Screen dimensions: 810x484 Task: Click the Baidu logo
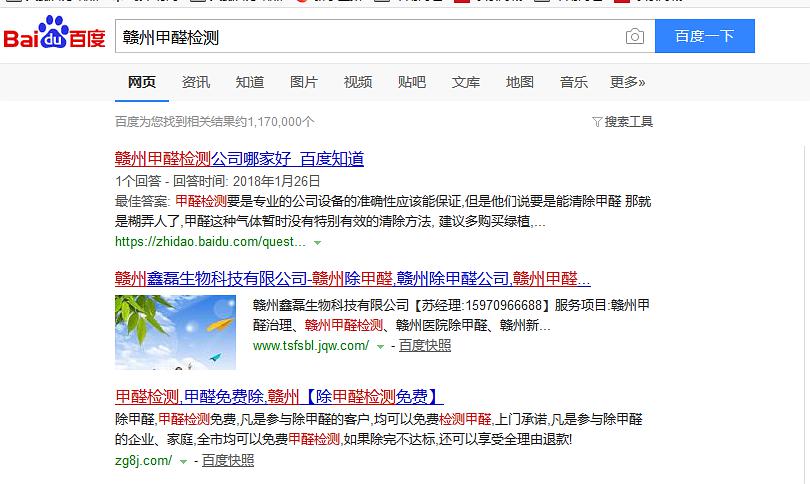point(54,33)
